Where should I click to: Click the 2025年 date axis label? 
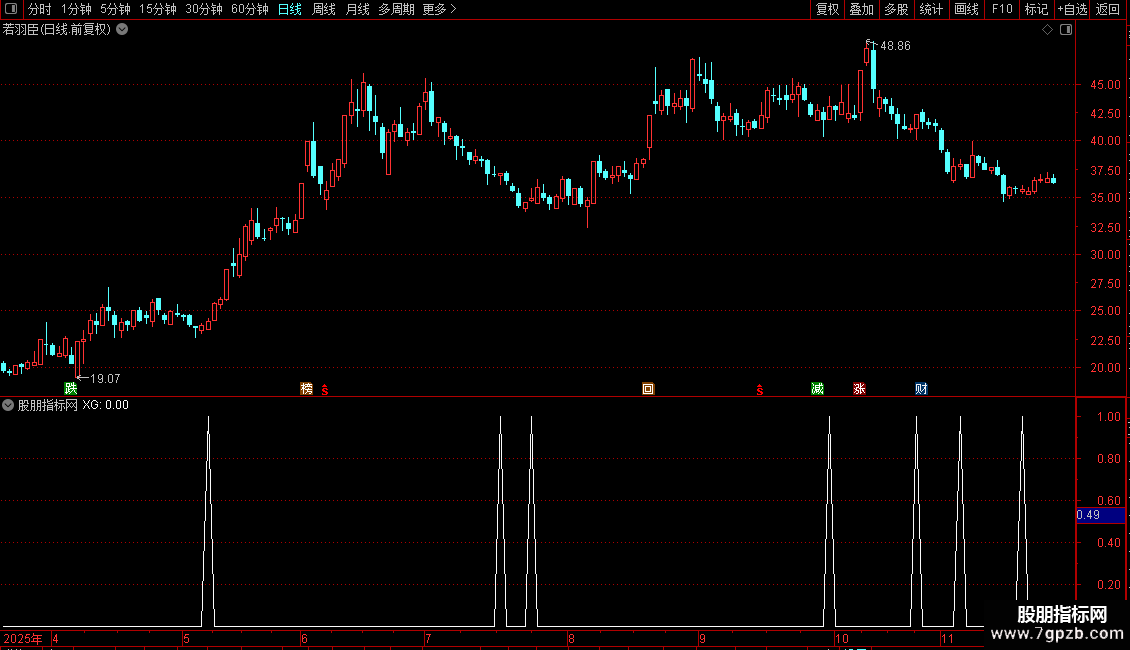click(23, 638)
